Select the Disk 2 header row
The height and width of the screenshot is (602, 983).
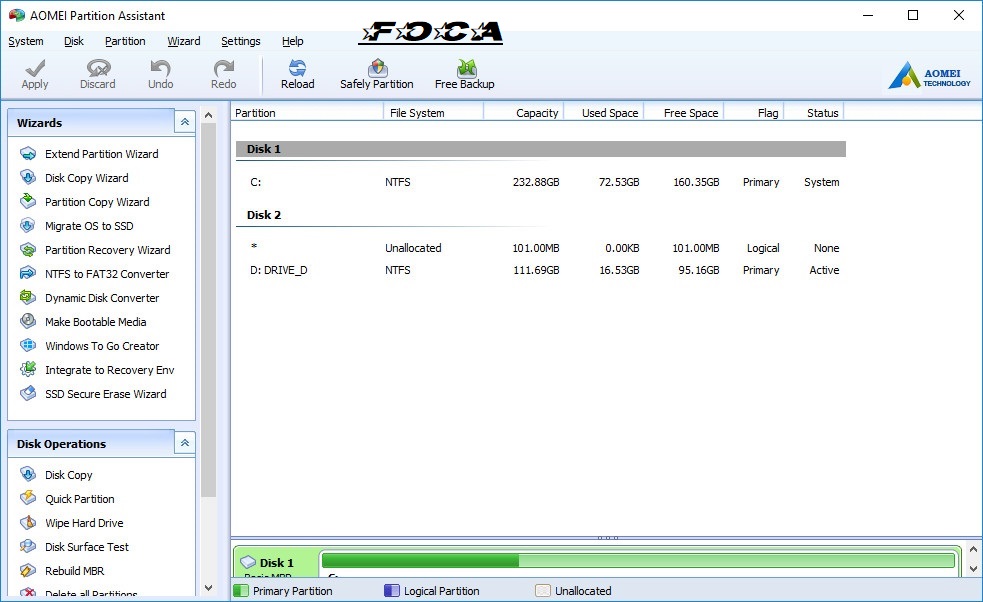point(540,214)
